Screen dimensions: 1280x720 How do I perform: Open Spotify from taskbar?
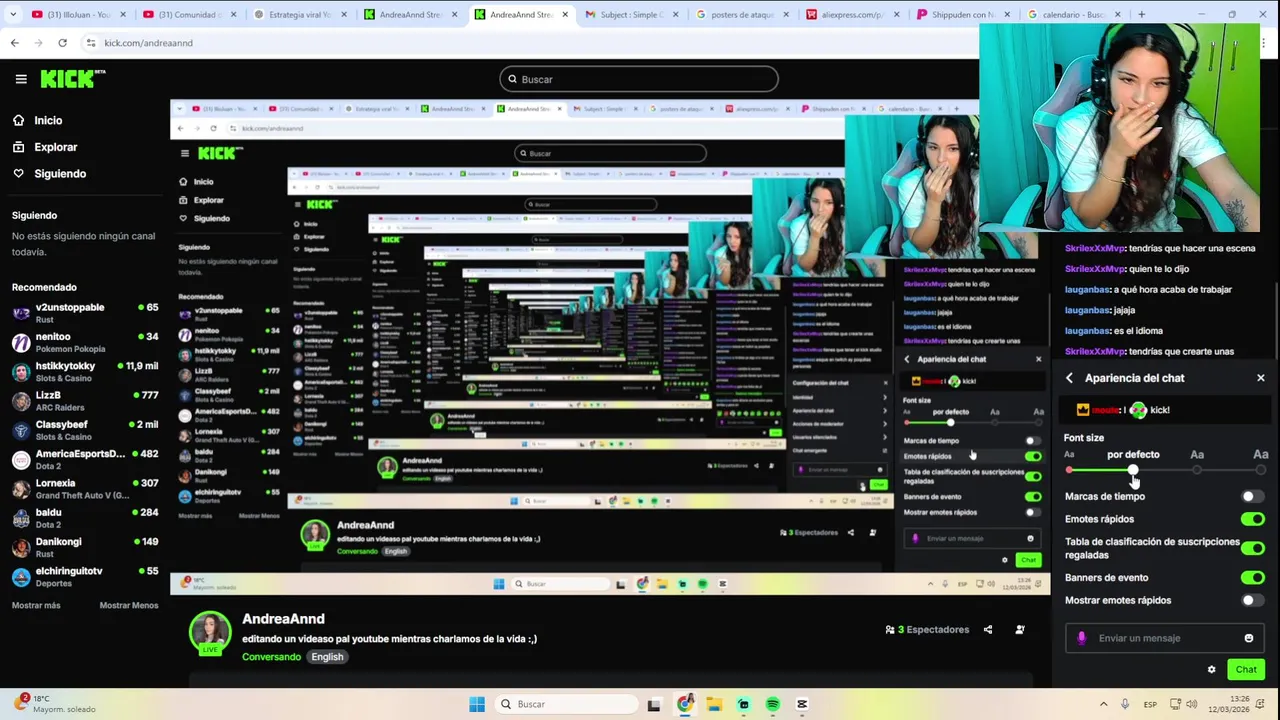(773, 704)
